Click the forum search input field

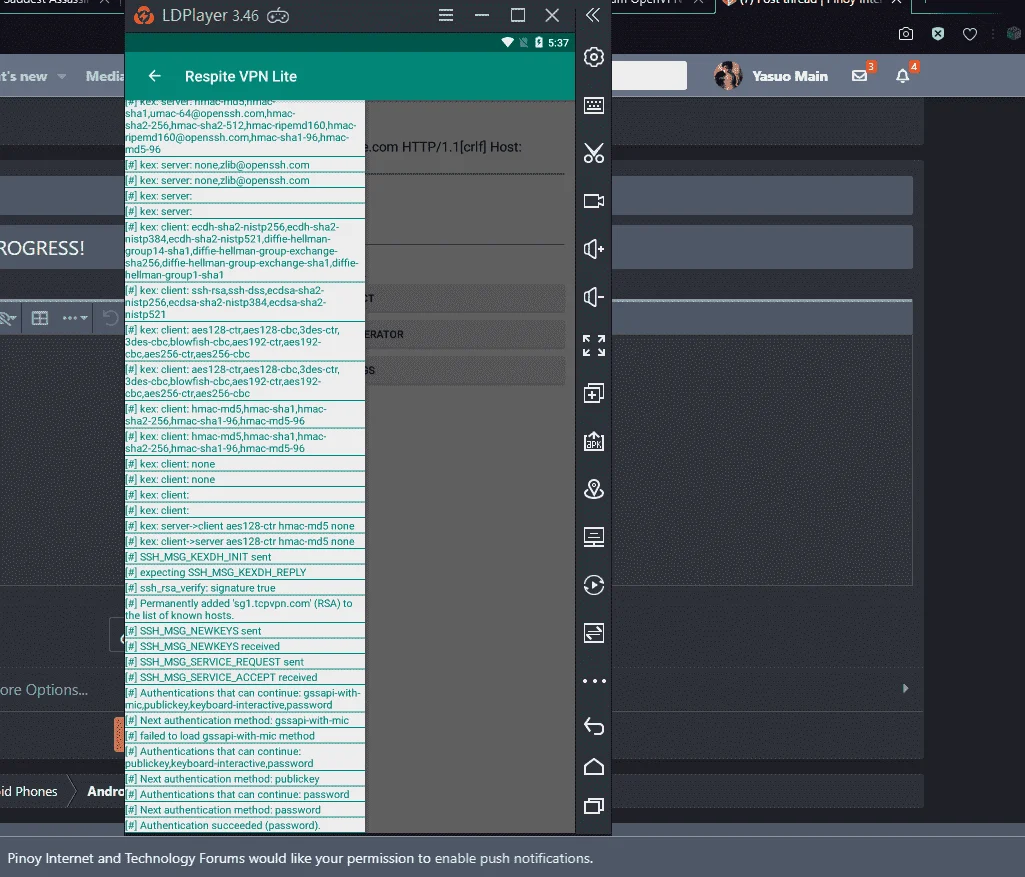pyautogui.click(x=649, y=75)
